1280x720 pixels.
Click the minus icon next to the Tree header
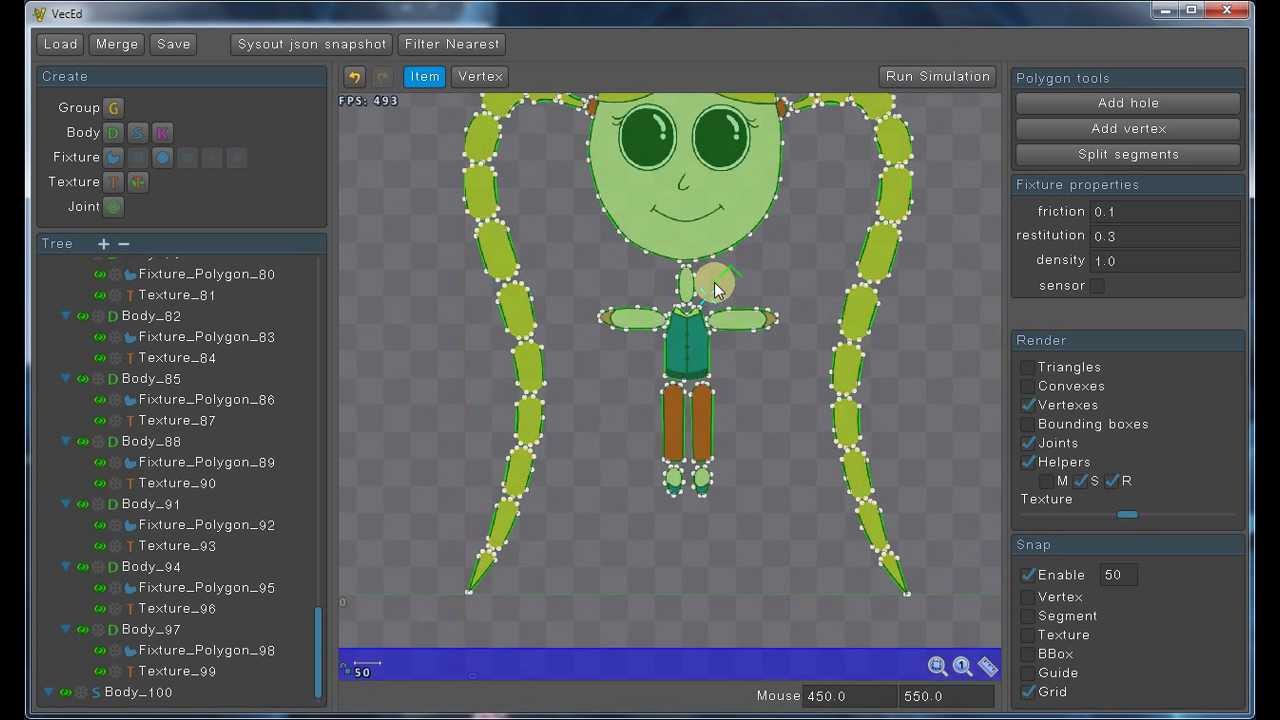(124, 244)
